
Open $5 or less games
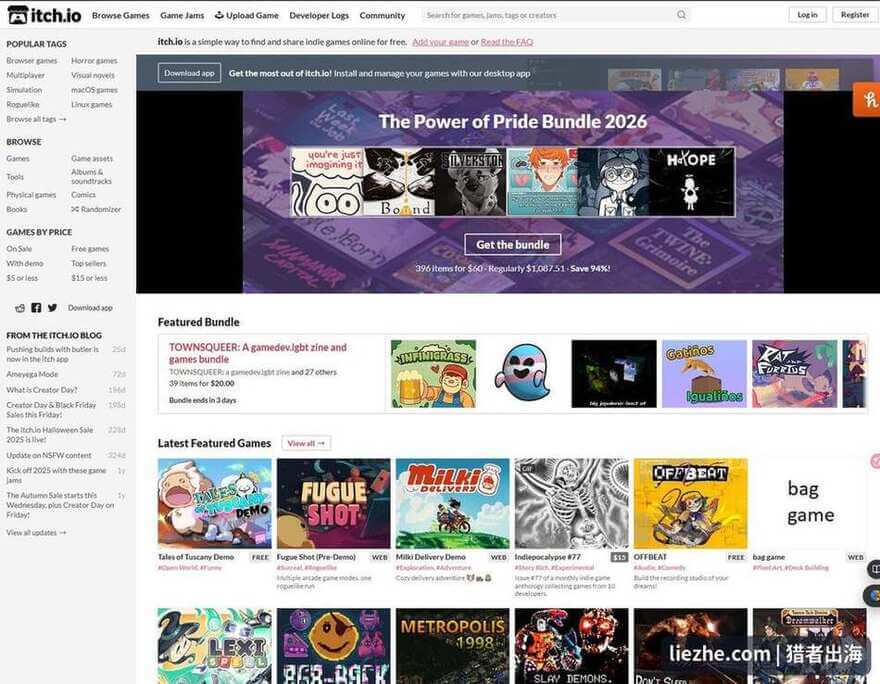[22, 278]
